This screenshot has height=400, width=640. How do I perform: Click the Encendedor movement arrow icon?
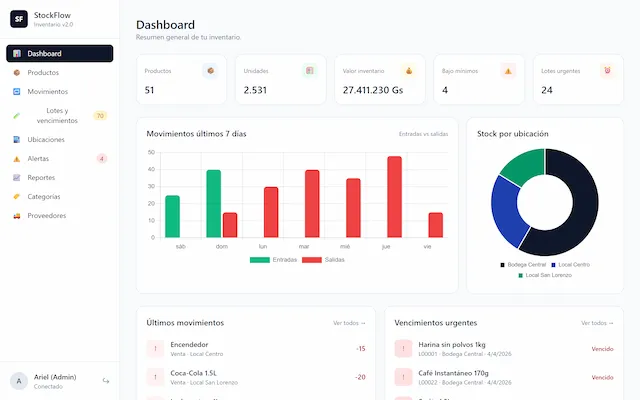pyautogui.click(x=155, y=348)
